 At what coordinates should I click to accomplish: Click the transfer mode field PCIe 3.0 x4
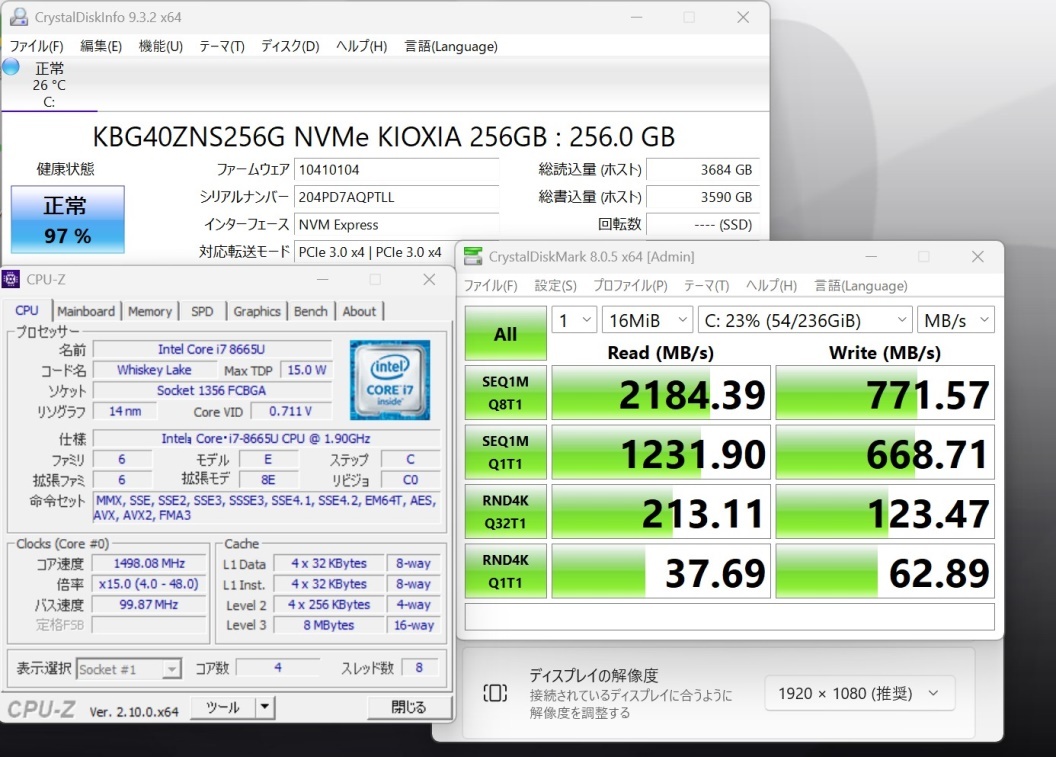374,252
